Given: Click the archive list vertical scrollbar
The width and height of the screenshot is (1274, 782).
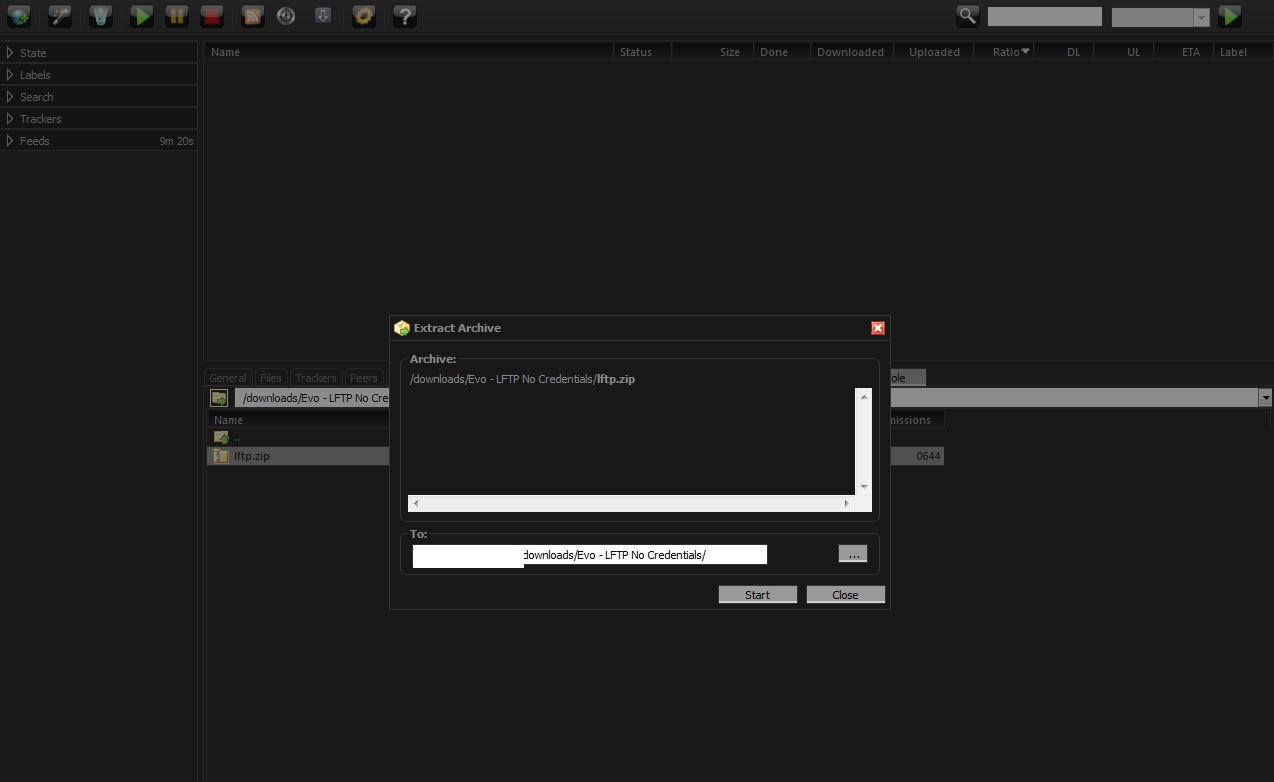Looking at the screenshot, I should tap(863, 440).
